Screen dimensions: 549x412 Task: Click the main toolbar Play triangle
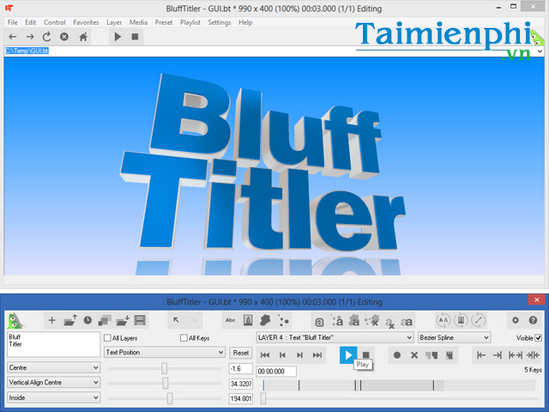[118, 37]
